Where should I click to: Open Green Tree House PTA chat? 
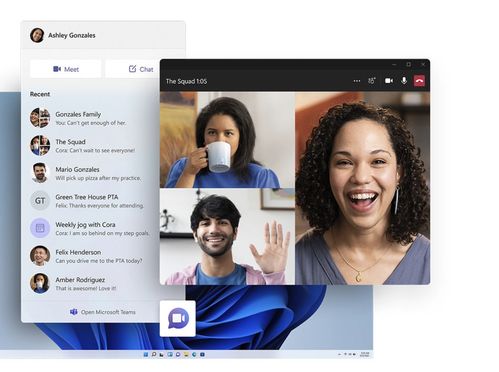[x=91, y=201]
